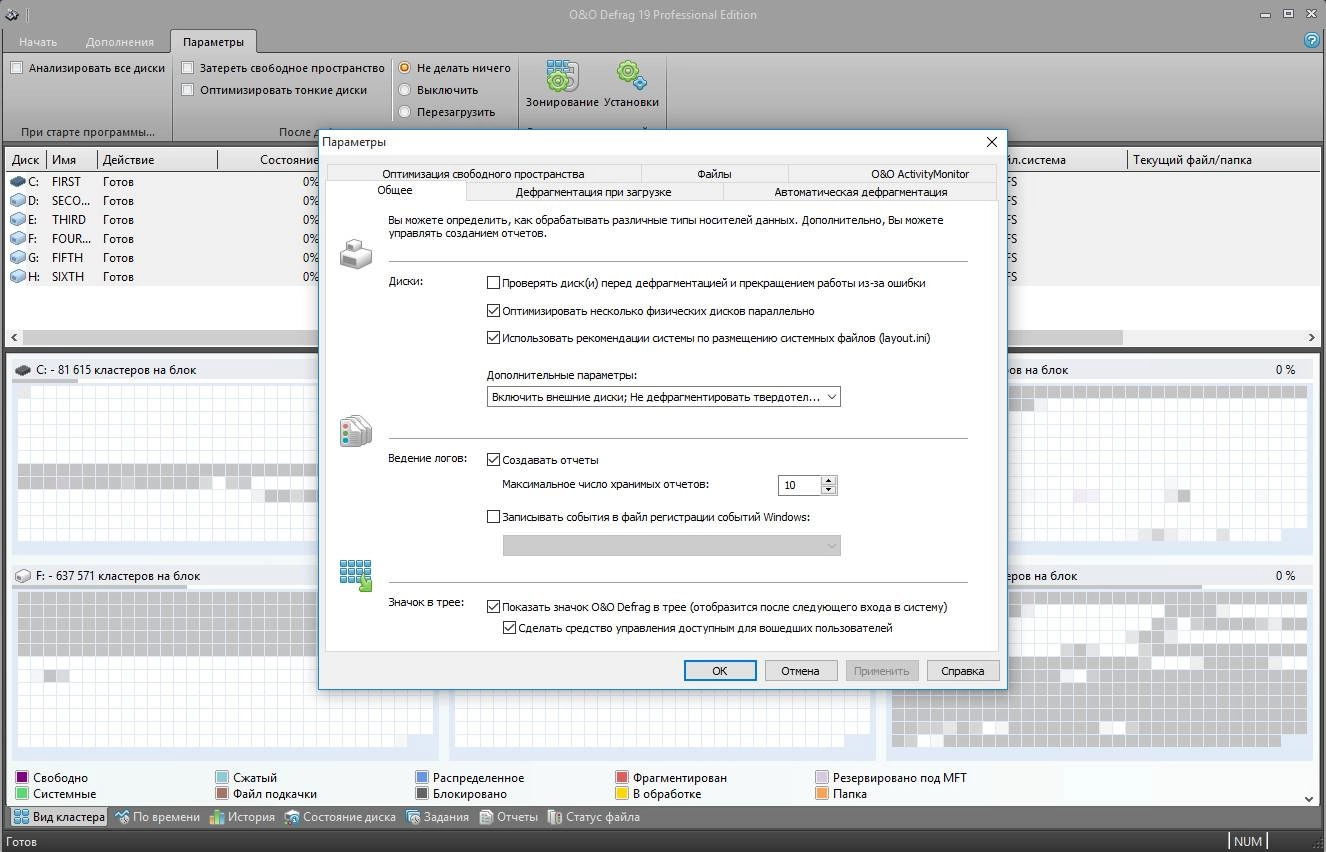This screenshot has width=1326, height=852.
Task: Click the tray icon grid image in dialog
Action: click(x=355, y=575)
